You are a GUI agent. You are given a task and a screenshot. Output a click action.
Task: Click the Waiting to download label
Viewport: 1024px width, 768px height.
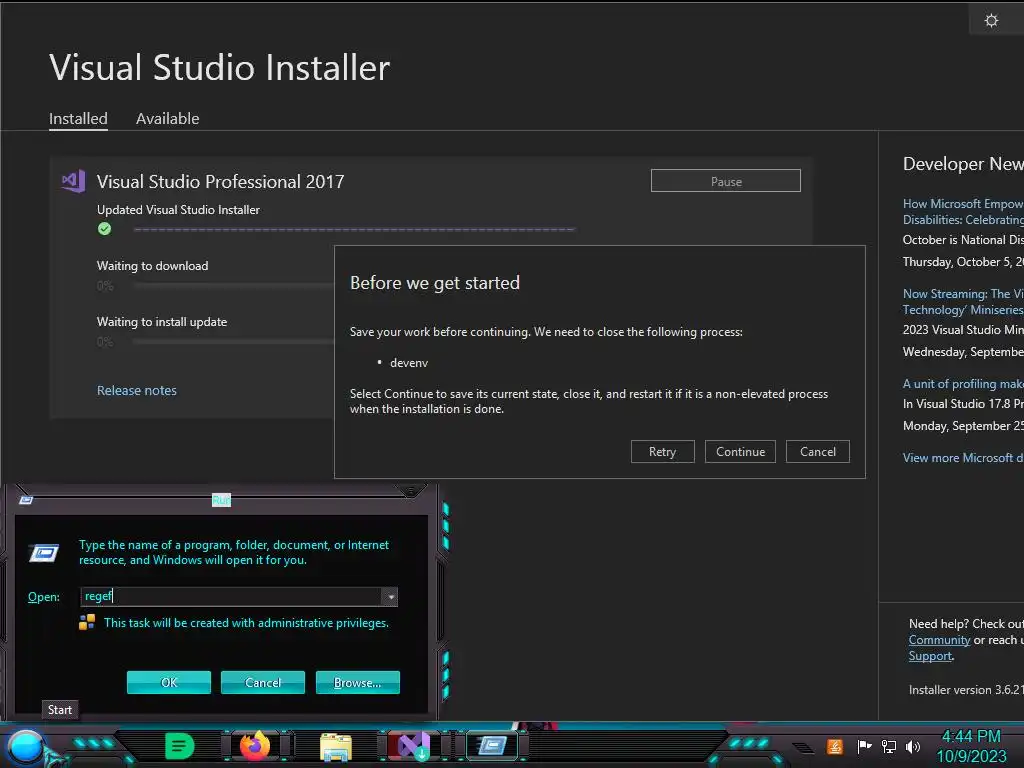[152, 266]
